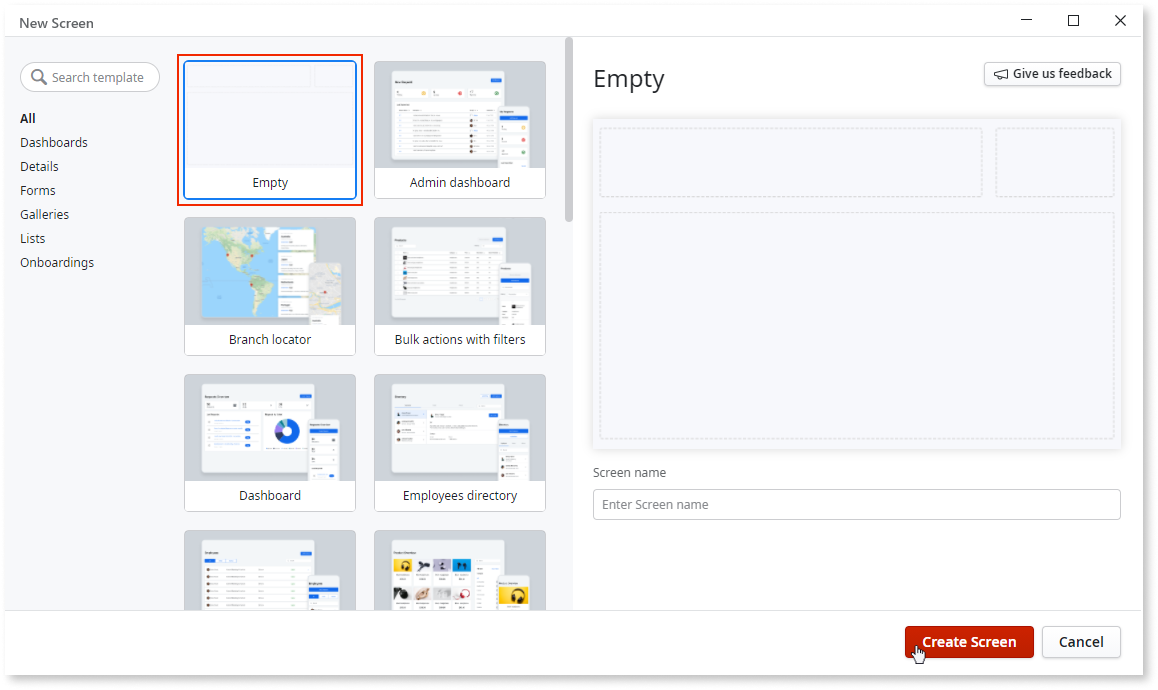
Task: Click the Search template field
Action: pyautogui.click(x=98, y=78)
